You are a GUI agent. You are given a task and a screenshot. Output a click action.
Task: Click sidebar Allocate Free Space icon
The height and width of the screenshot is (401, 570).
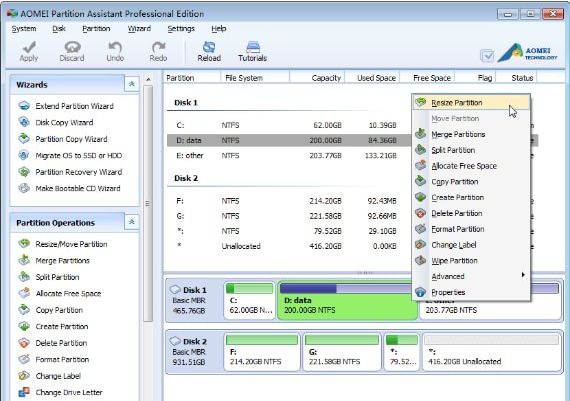24,293
